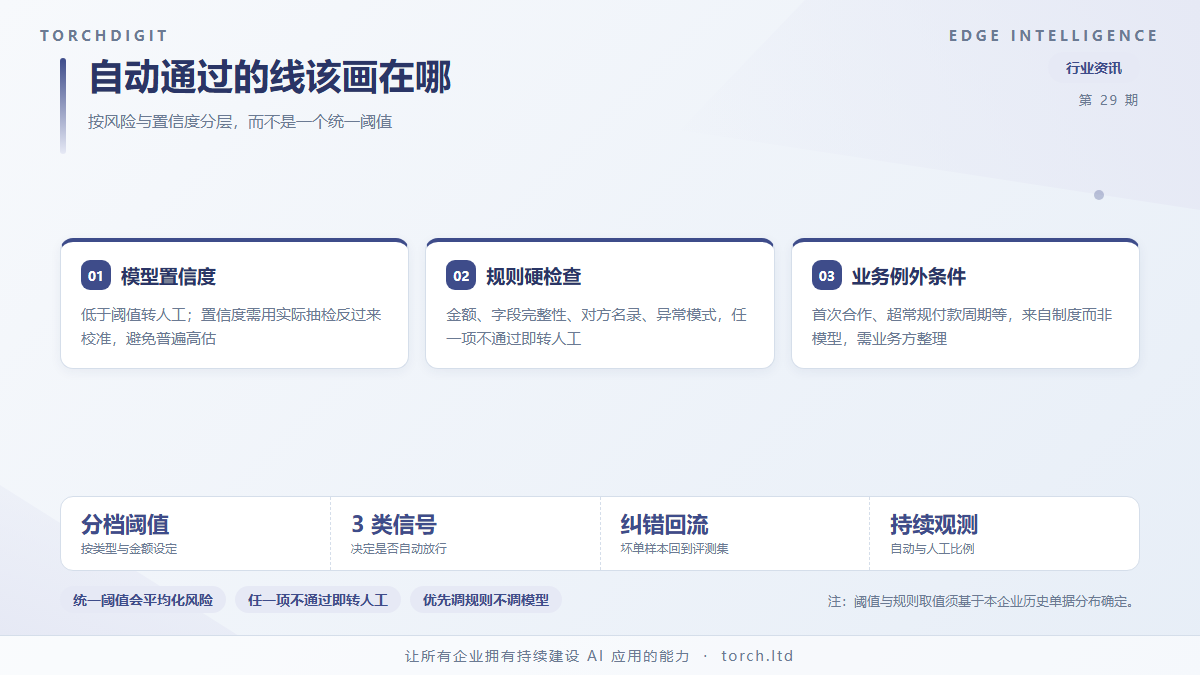Click the 行业资讯 tag

[1094, 68]
